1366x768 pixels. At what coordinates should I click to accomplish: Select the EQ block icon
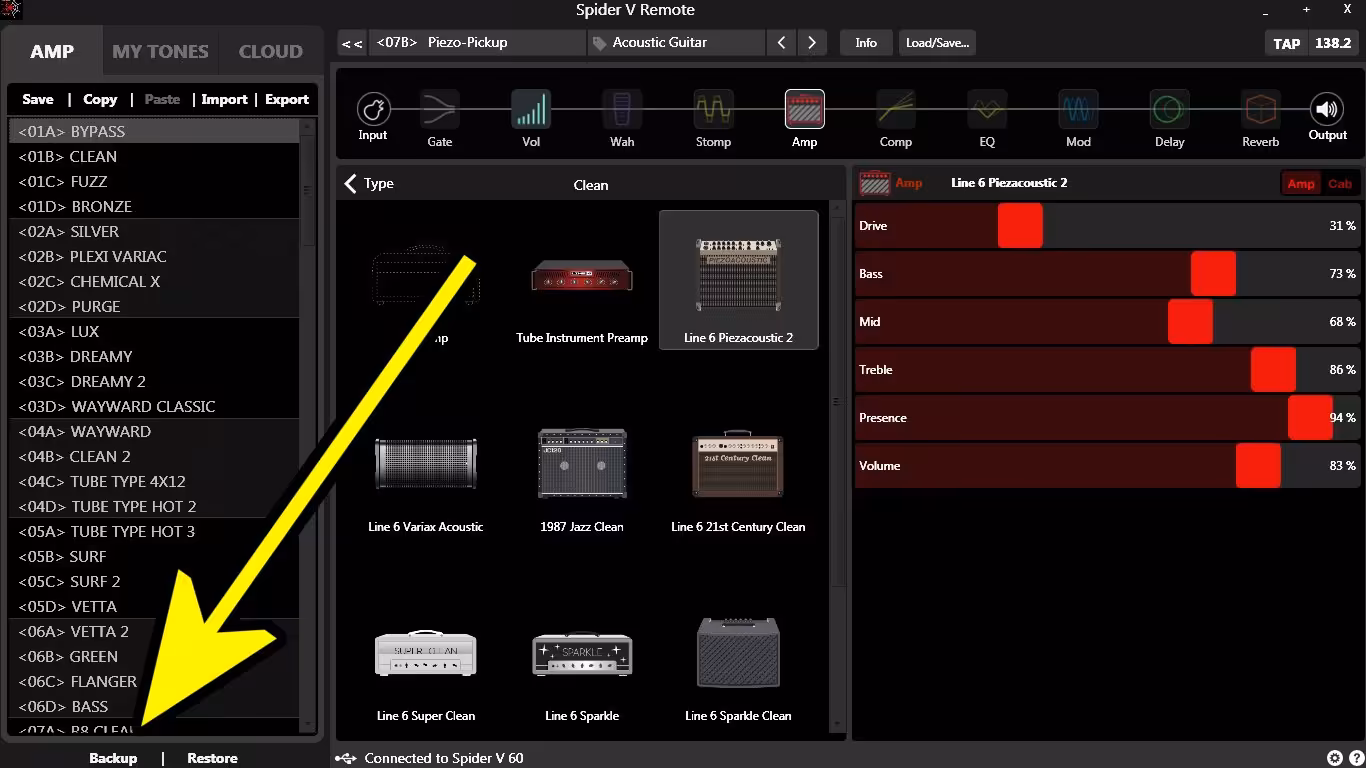coord(987,109)
